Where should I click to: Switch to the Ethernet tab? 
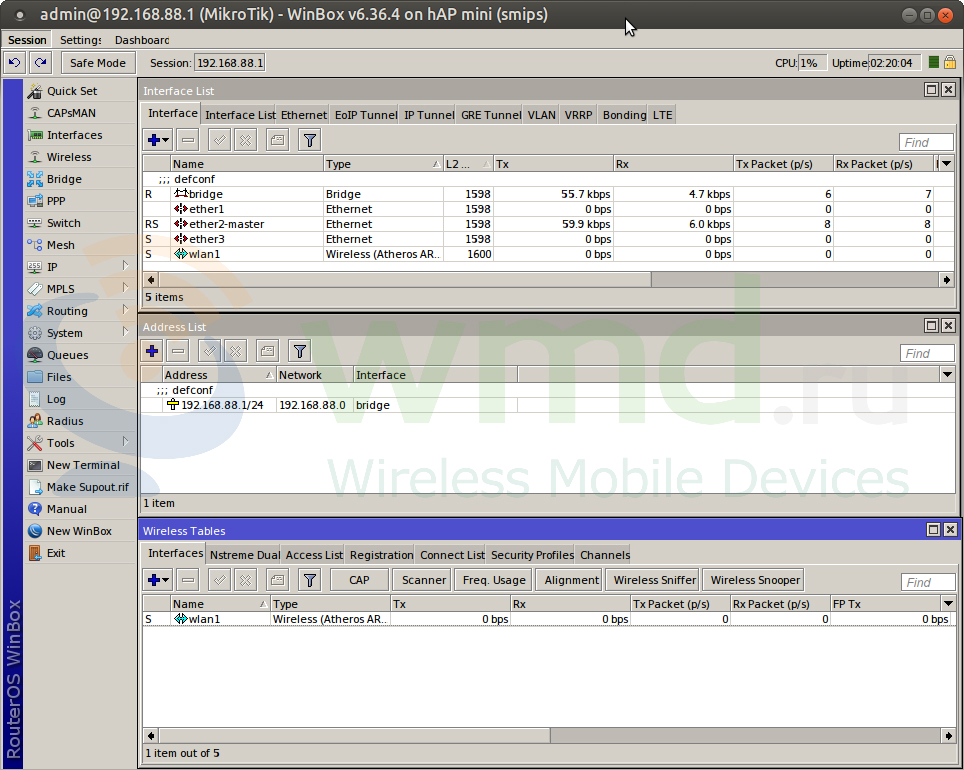click(304, 115)
